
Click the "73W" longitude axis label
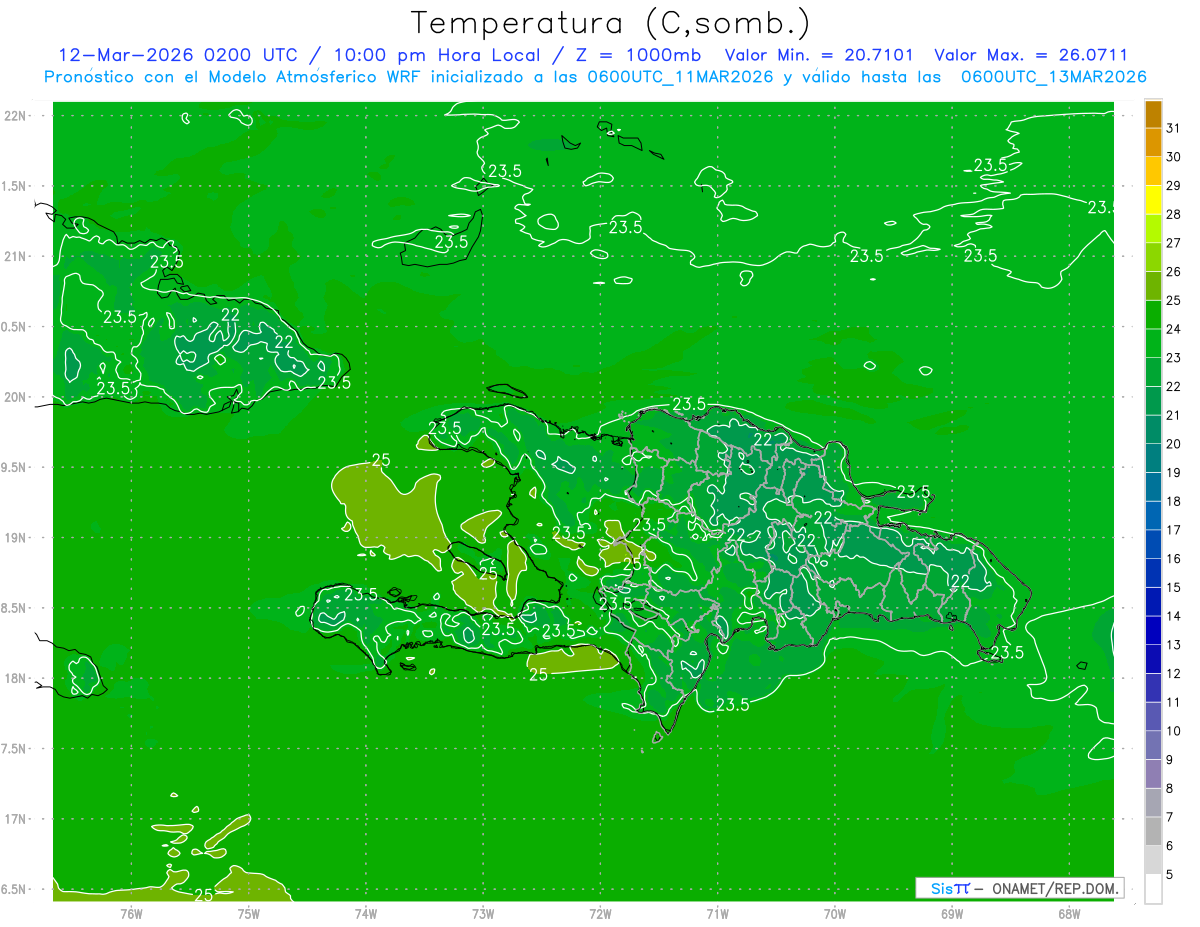pos(483,914)
